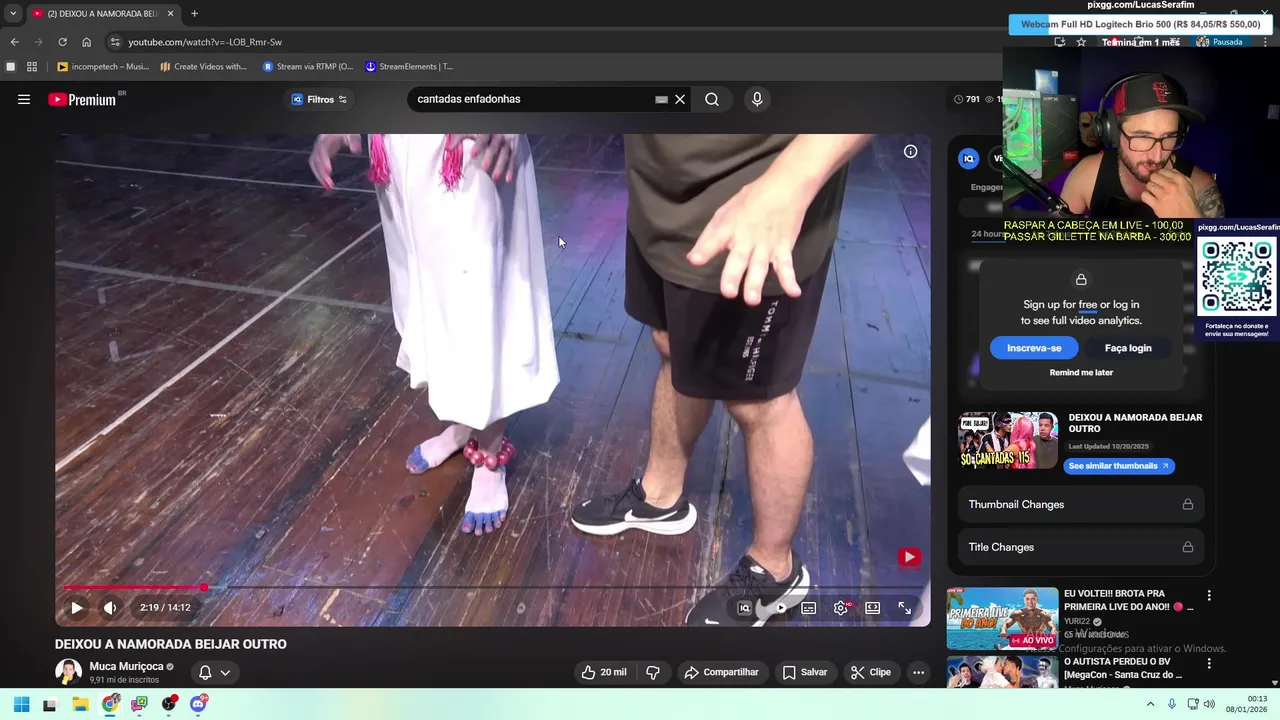
Task: Click Inscreva-se in vidIQ panel
Action: pos(1034,348)
